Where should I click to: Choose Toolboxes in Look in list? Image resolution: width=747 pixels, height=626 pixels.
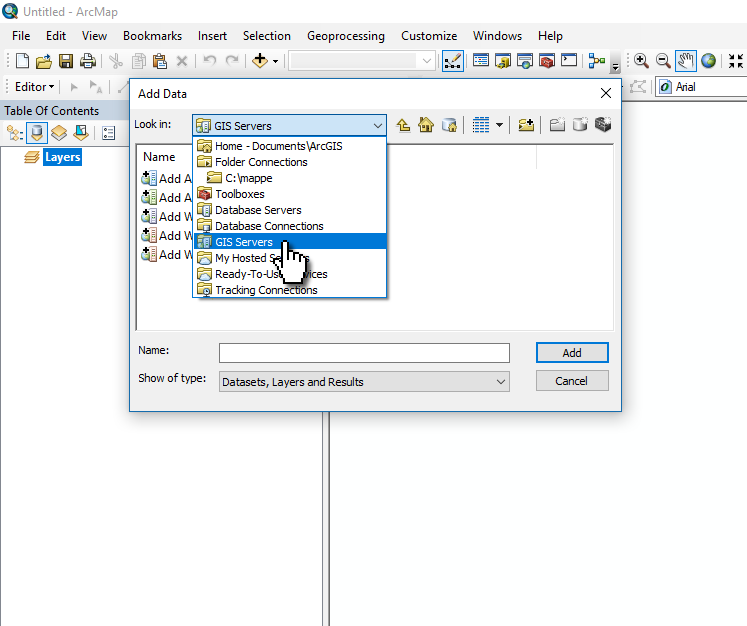click(x=290, y=194)
